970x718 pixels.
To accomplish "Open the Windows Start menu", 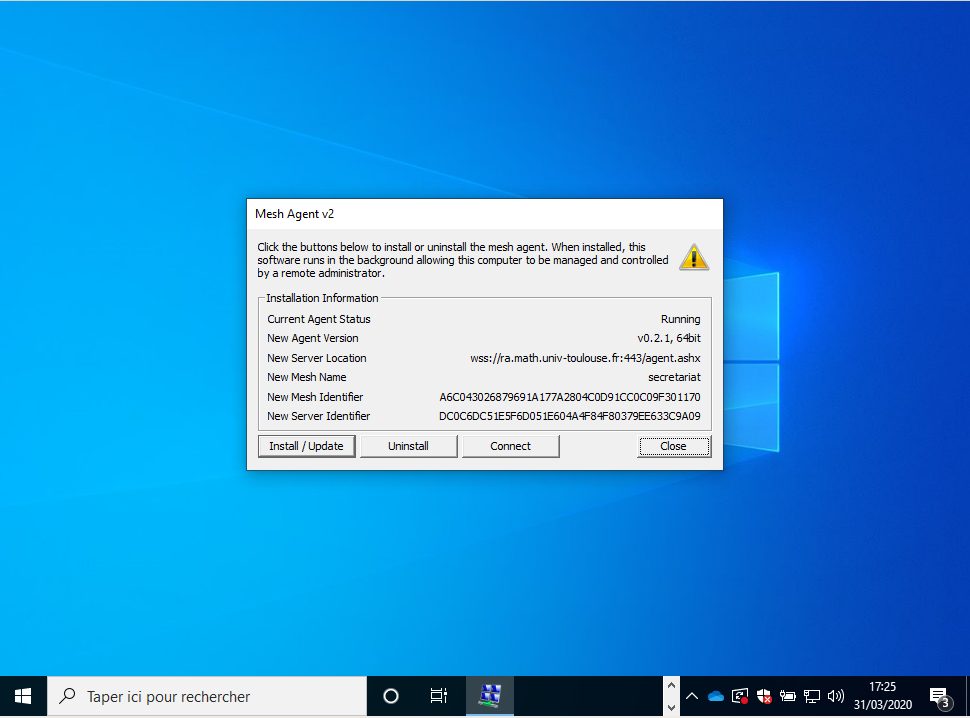I will coord(23,696).
